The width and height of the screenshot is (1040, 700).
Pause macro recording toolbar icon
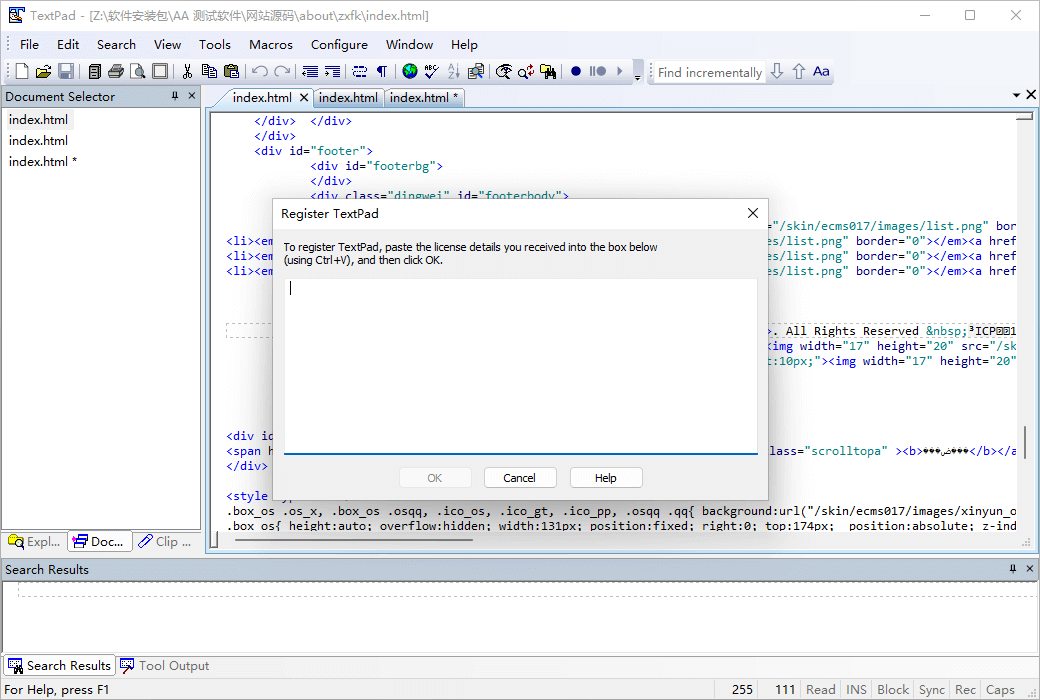pyautogui.click(x=598, y=71)
